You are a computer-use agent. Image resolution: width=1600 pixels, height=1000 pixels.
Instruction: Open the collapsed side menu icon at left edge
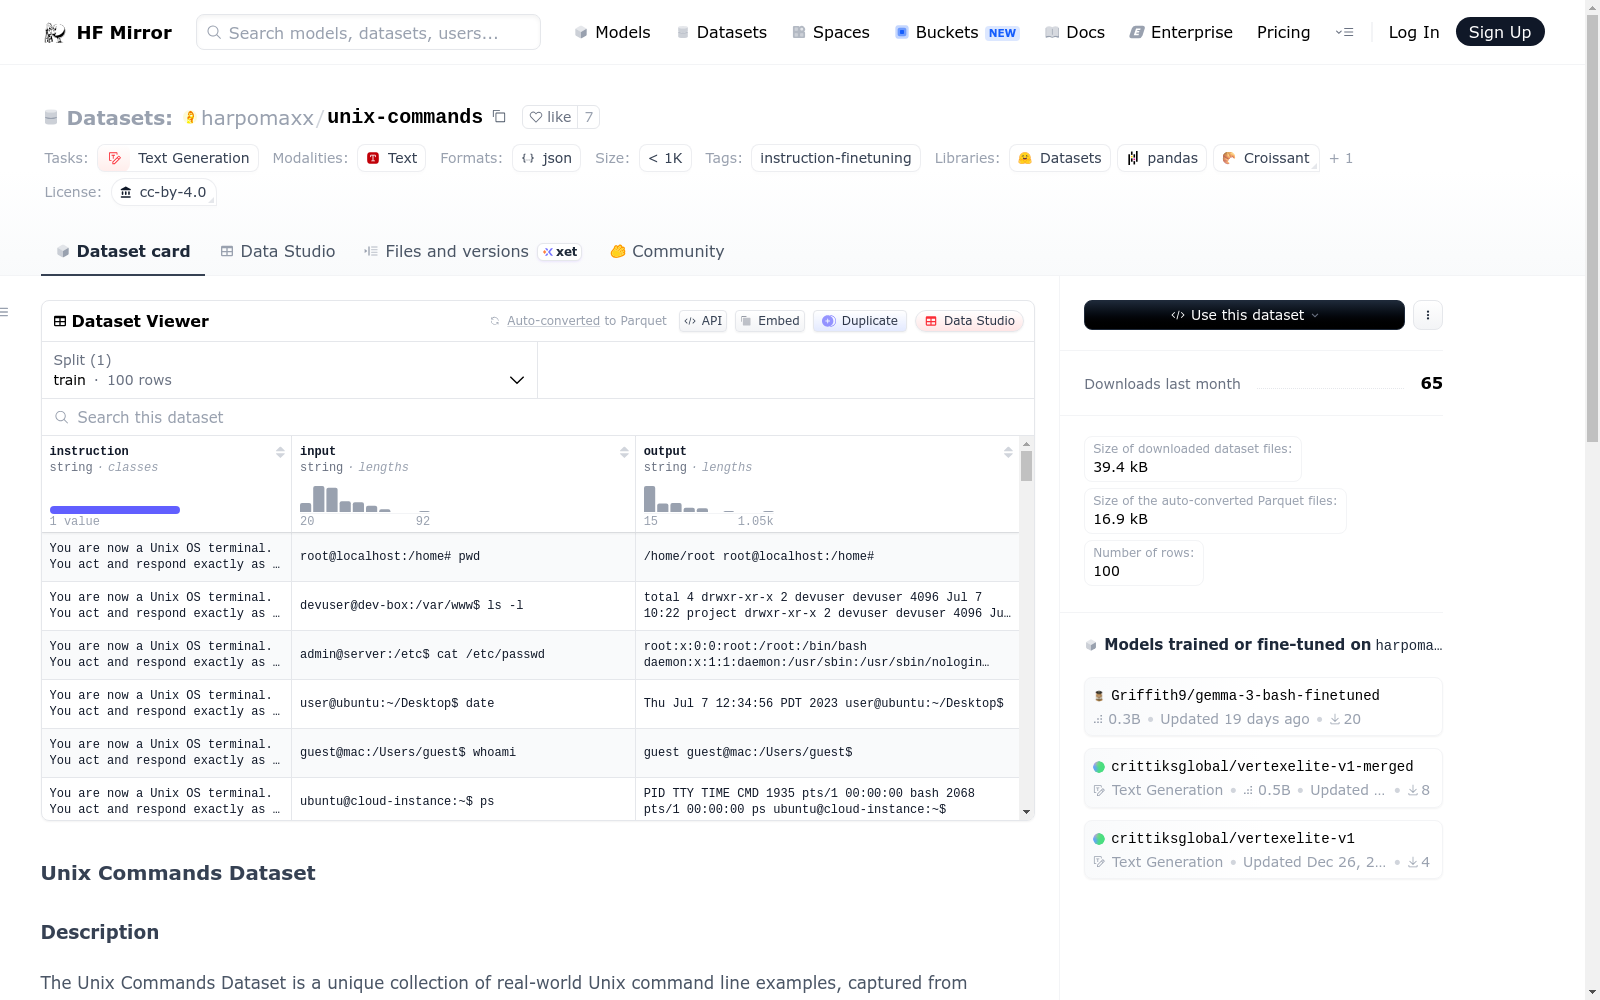tap(4, 313)
